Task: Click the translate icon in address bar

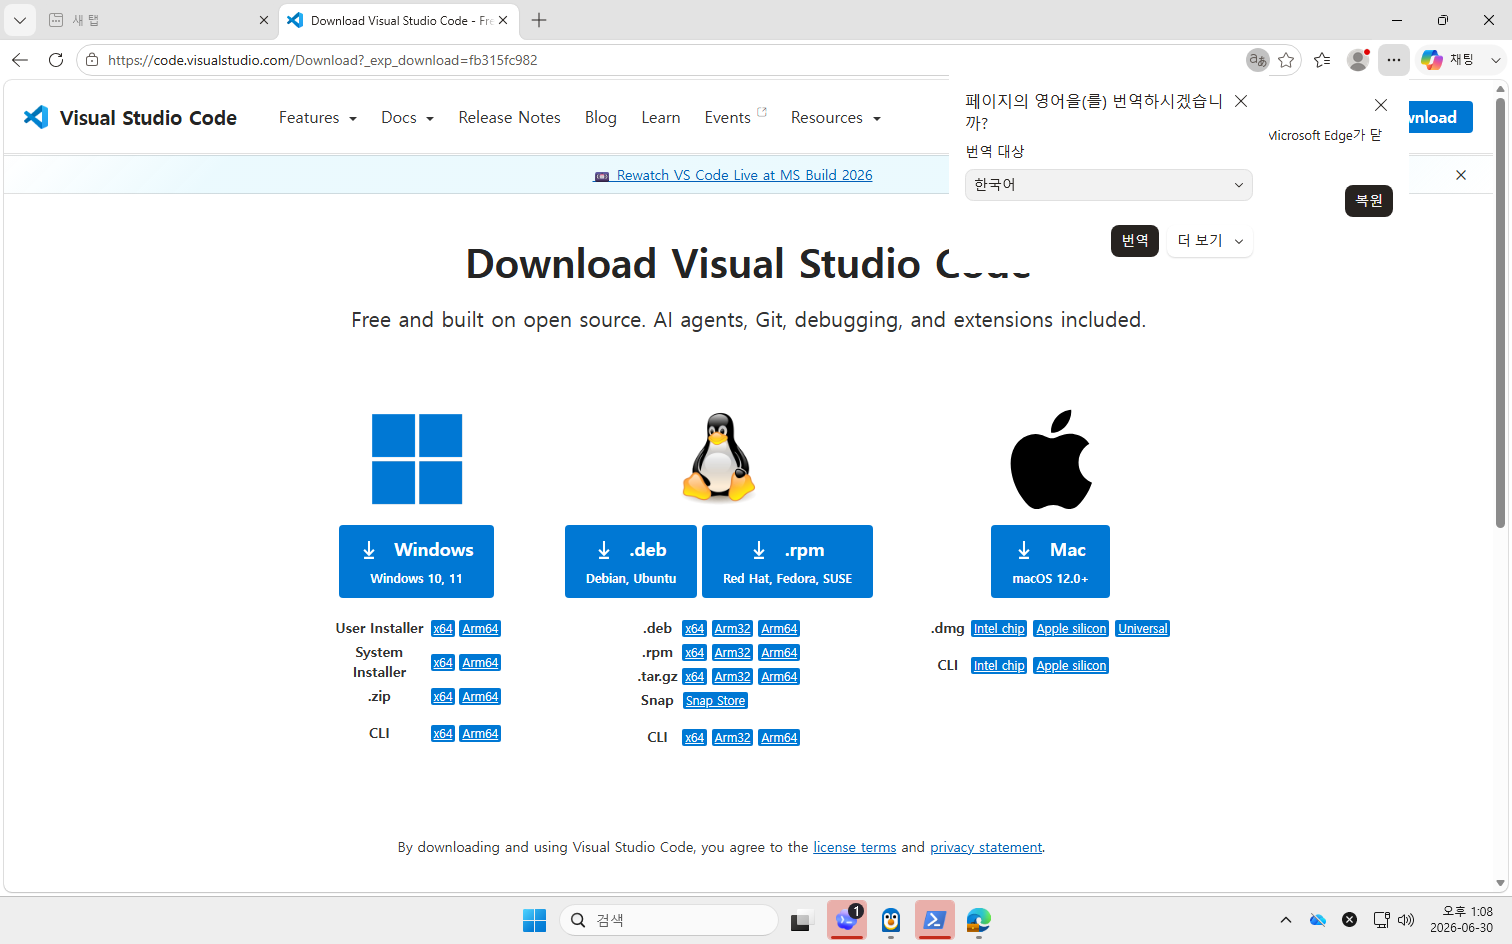Action: pos(1257,60)
